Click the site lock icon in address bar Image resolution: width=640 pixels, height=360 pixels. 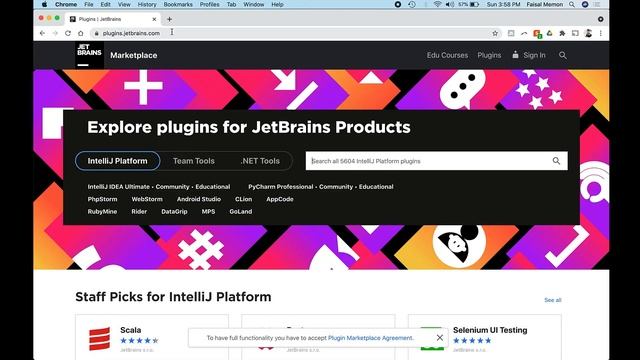[x=96, y=33]
